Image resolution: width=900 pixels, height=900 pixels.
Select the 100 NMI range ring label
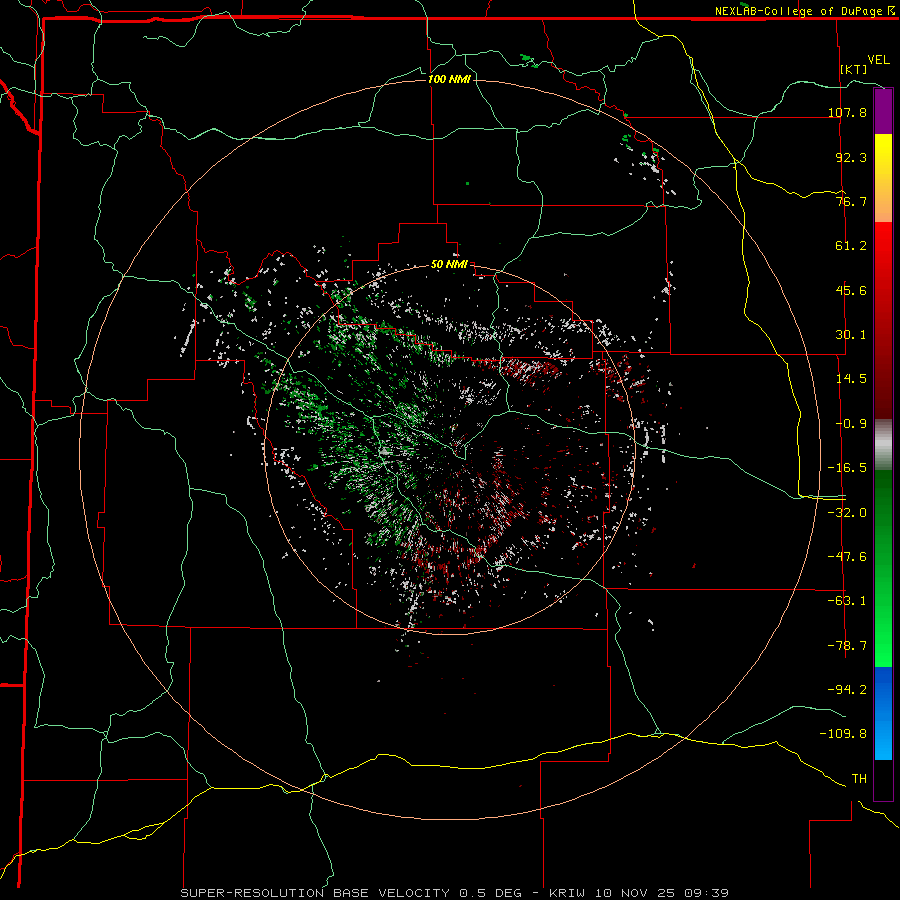pyautogui.click(x=449, y=79)
